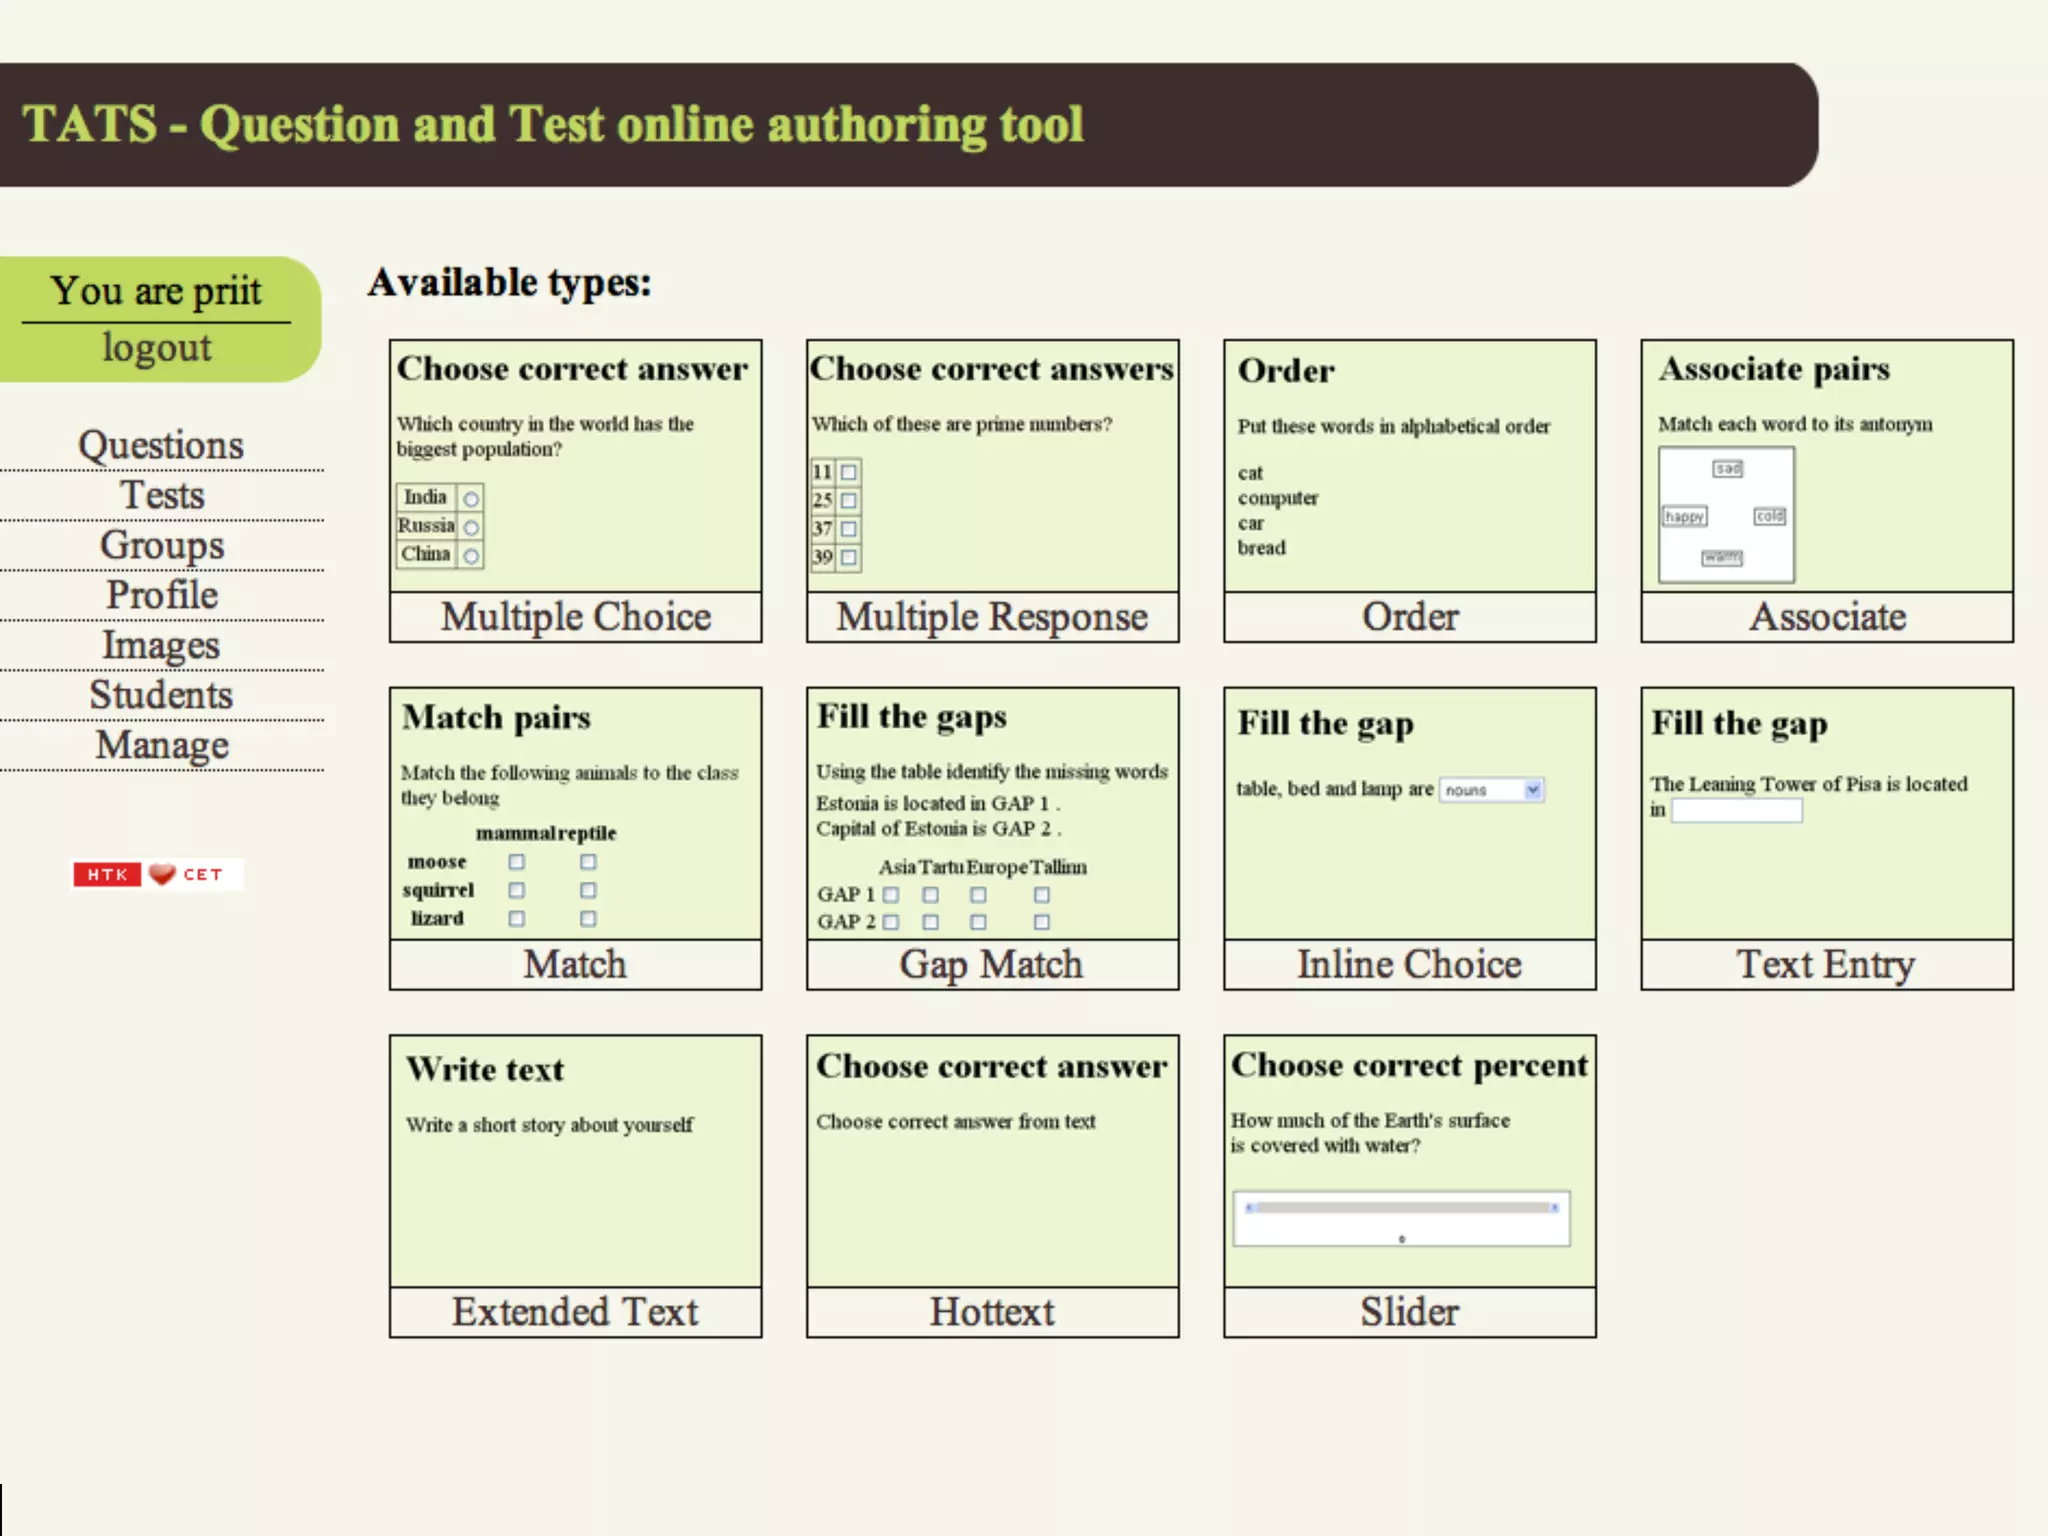2048x1536 pixels.
Task: Choose the Extended Text question type
Action: pyautogui.click(x=575, y=1312)
